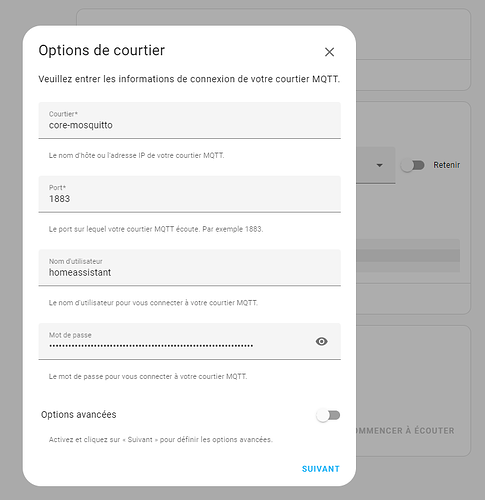The height and width of the screenshot is (500, 485).
Task: Click the Veuillez entrer les informations description
Action: (x=189, y=79)
